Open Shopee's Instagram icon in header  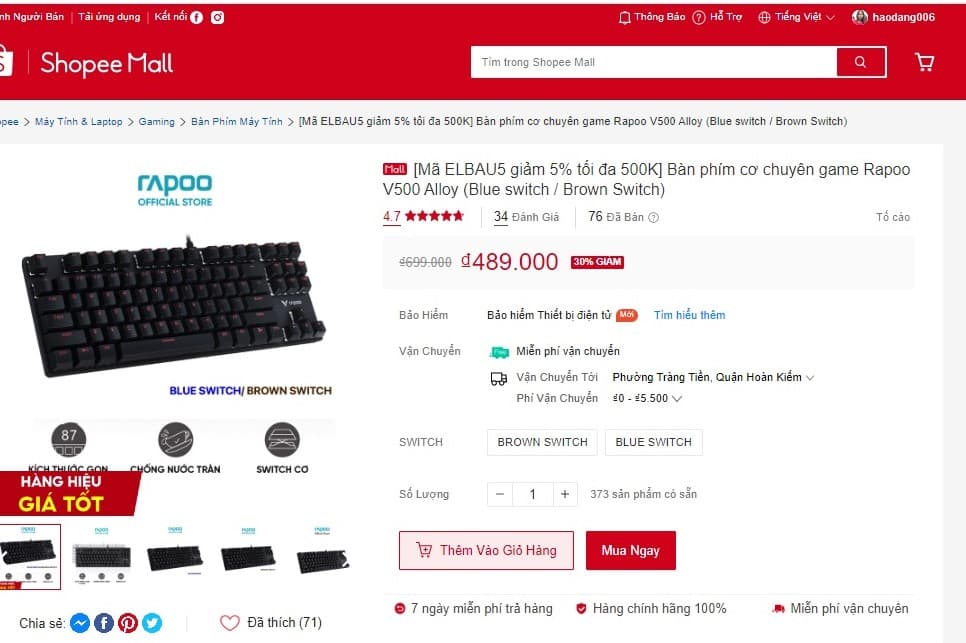point(217,18)
